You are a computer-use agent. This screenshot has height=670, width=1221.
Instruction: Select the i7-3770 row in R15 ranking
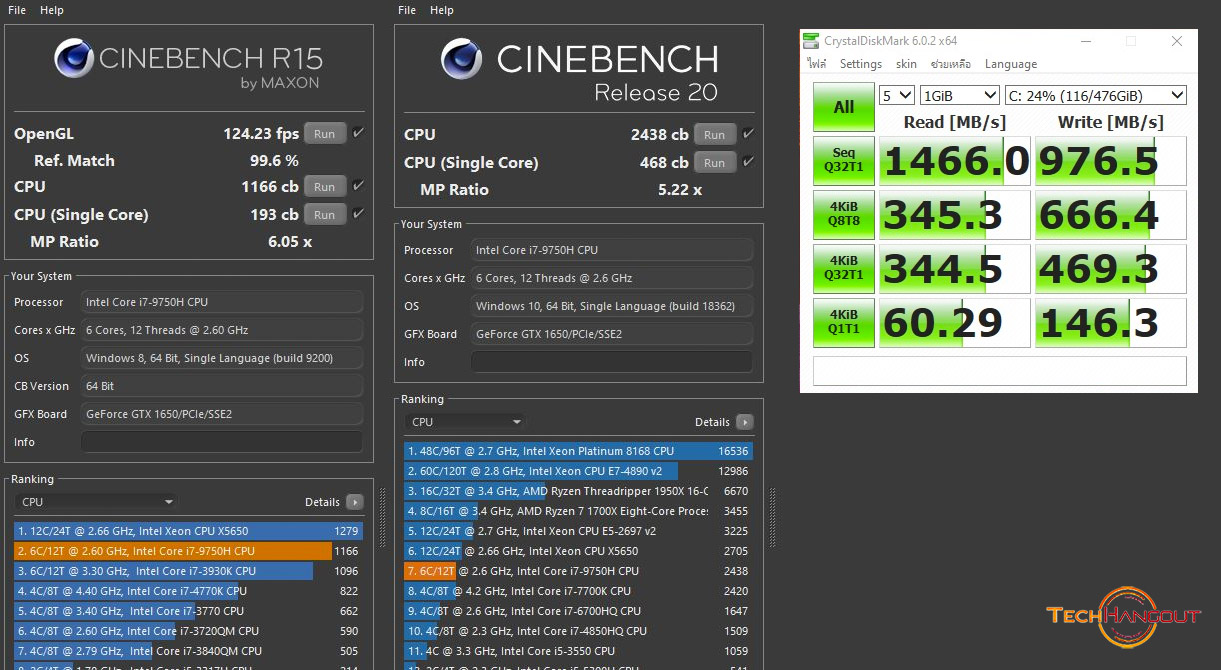(188, 611)
